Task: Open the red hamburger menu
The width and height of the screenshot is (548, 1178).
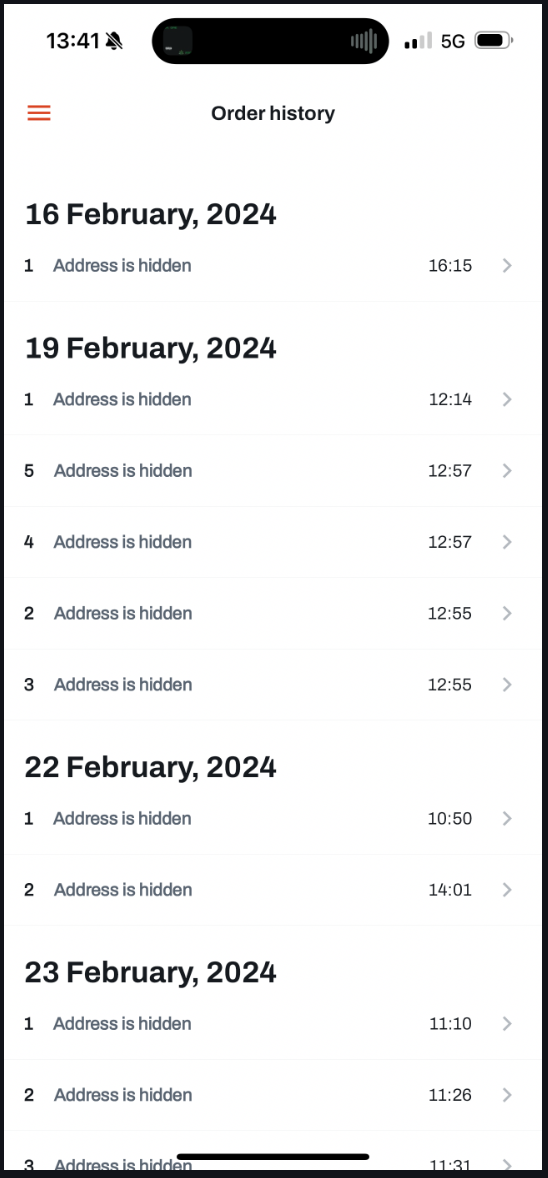Action: (39, 113)
